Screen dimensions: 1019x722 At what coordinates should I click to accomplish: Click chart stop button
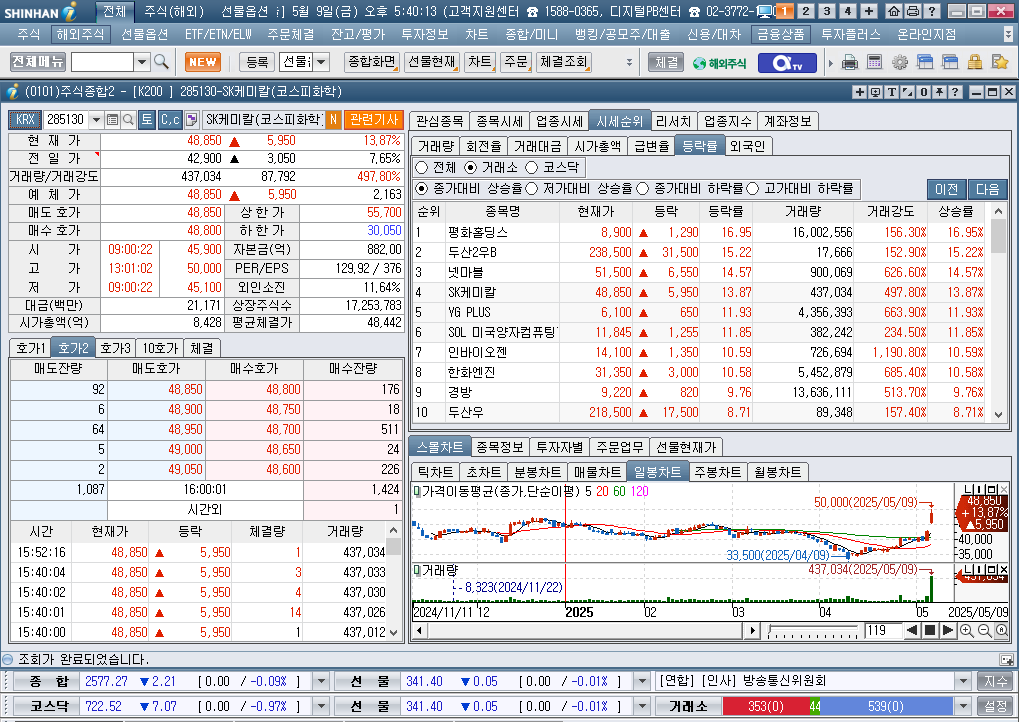point(930,630)
